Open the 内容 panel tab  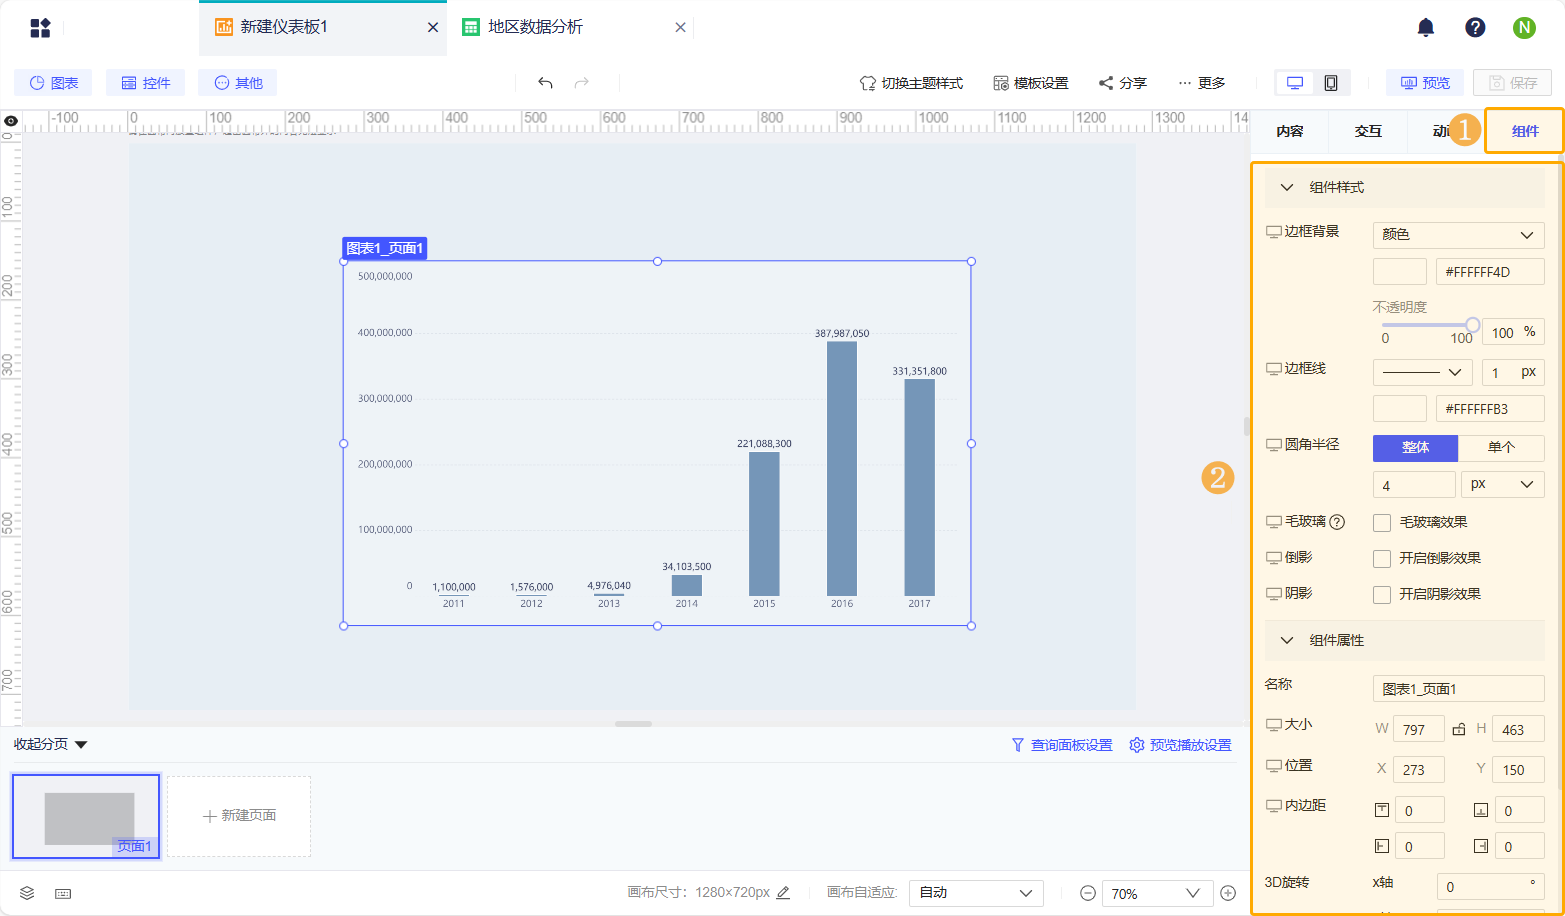[x=1290, y=131]
